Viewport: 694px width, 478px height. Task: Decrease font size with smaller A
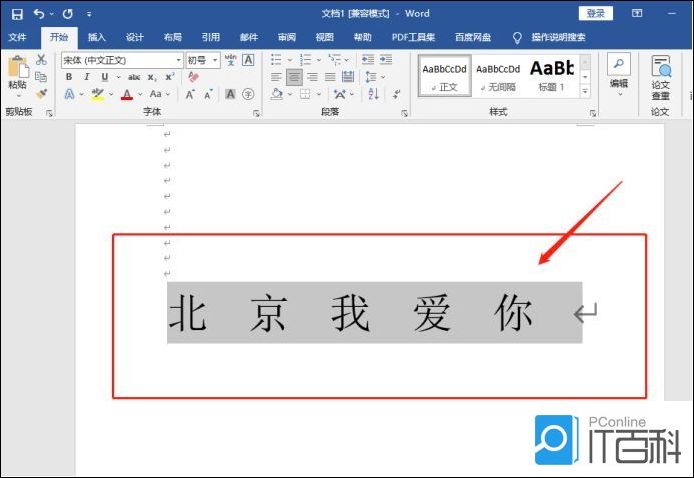point(208,94)
